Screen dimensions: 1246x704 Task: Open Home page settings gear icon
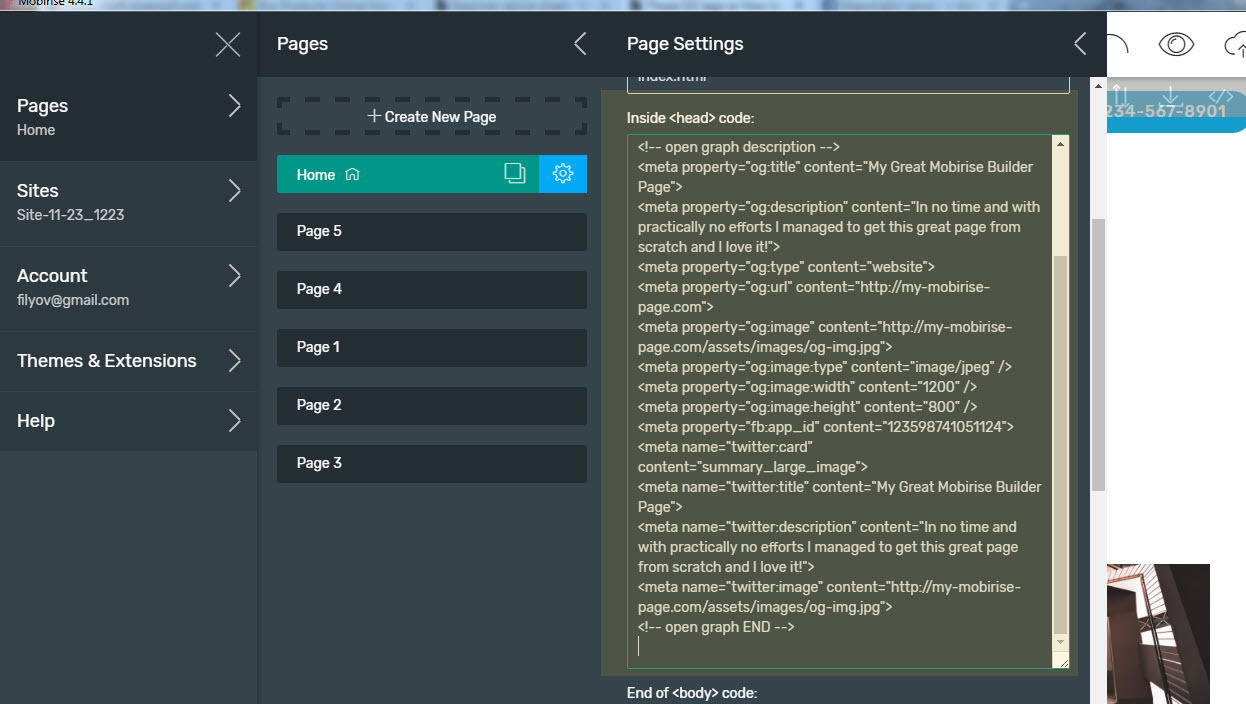point(563,174)
